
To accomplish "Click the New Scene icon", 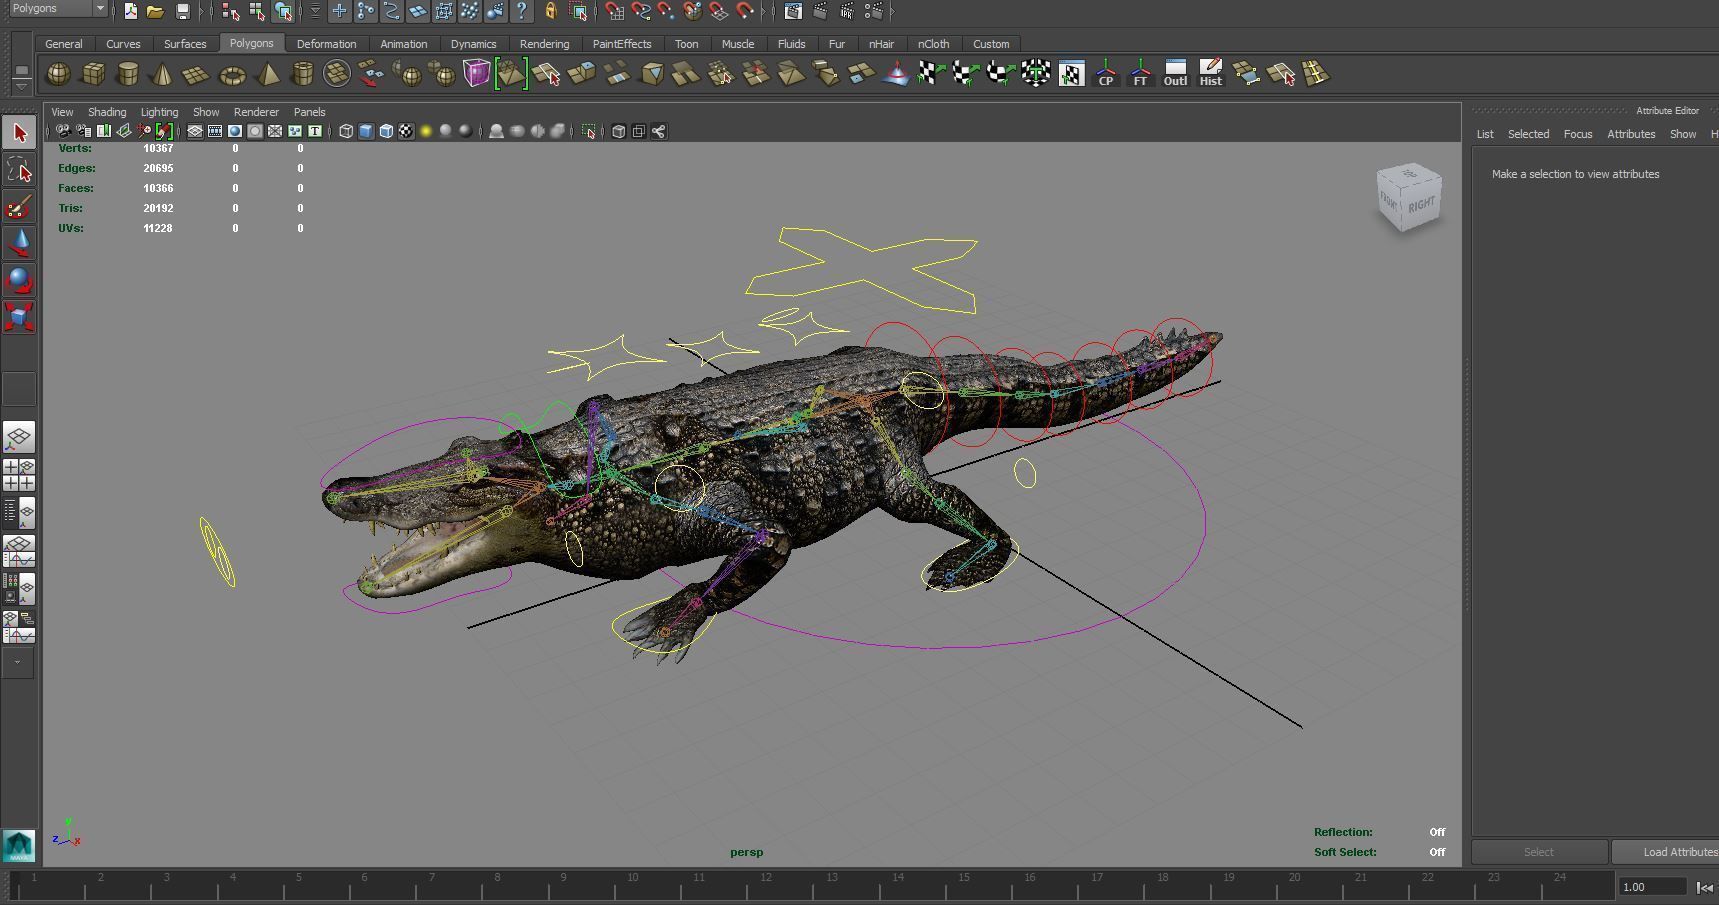I will (131, 12).
